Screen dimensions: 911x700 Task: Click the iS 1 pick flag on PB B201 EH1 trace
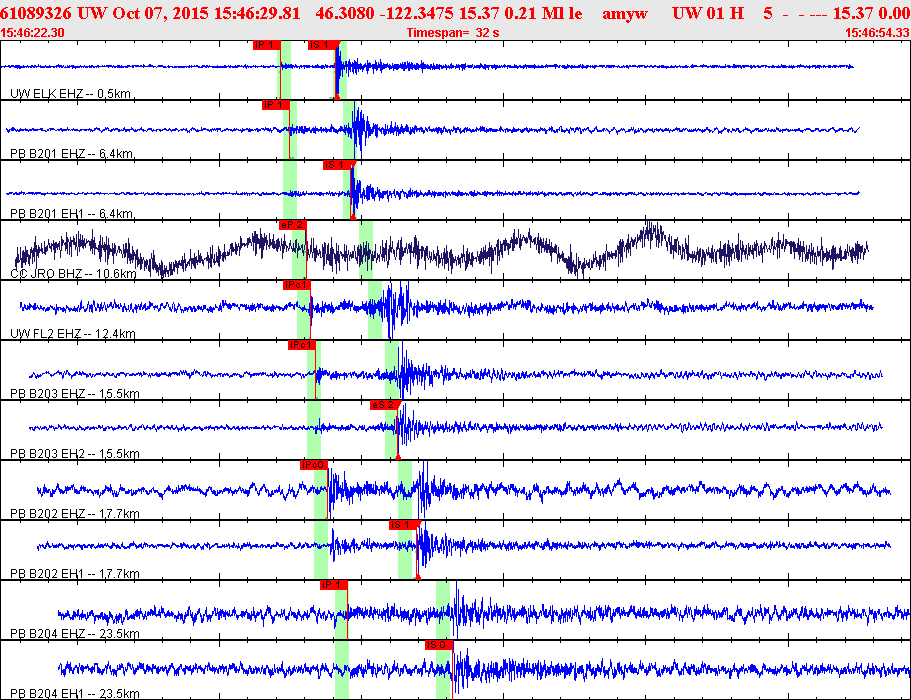click(x=337, y=165)
